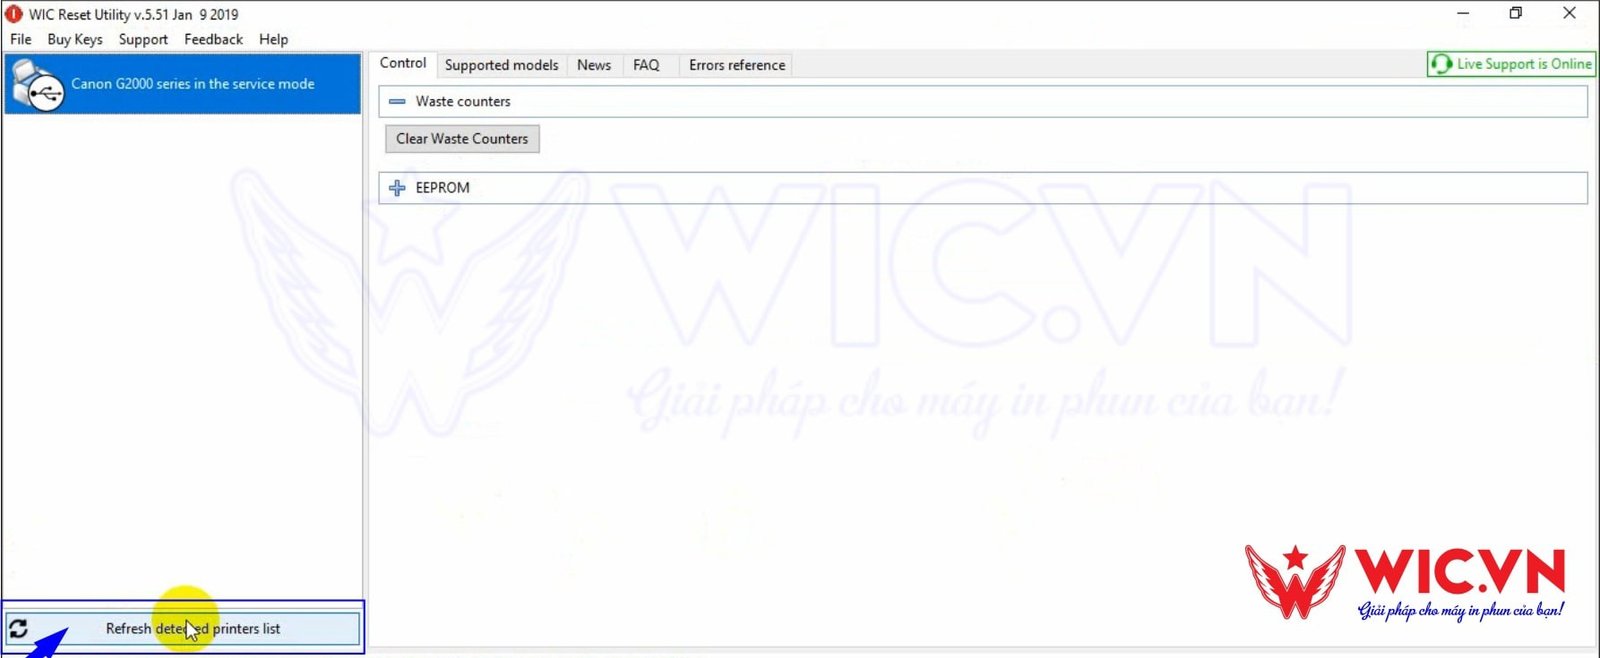Image resolution: width=1600 pixels, height=658 pixels.
Task: Open the Support menu
Action: click(143, 39)
